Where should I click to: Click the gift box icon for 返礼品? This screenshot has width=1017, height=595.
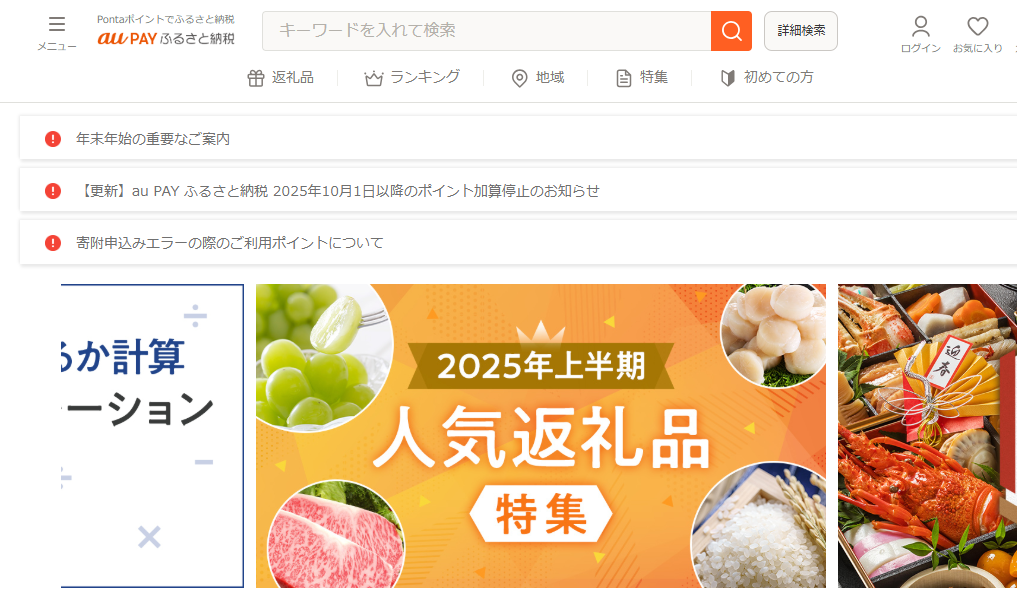coord(256,79)
